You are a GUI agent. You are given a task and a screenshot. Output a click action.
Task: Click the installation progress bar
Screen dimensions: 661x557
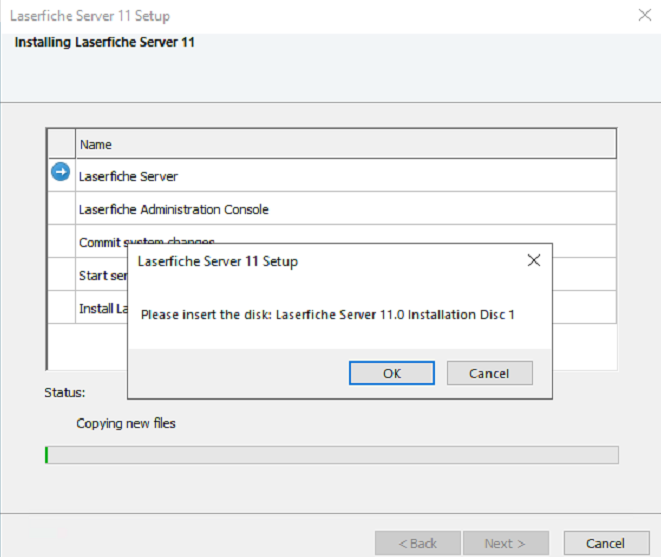(332, 455)
